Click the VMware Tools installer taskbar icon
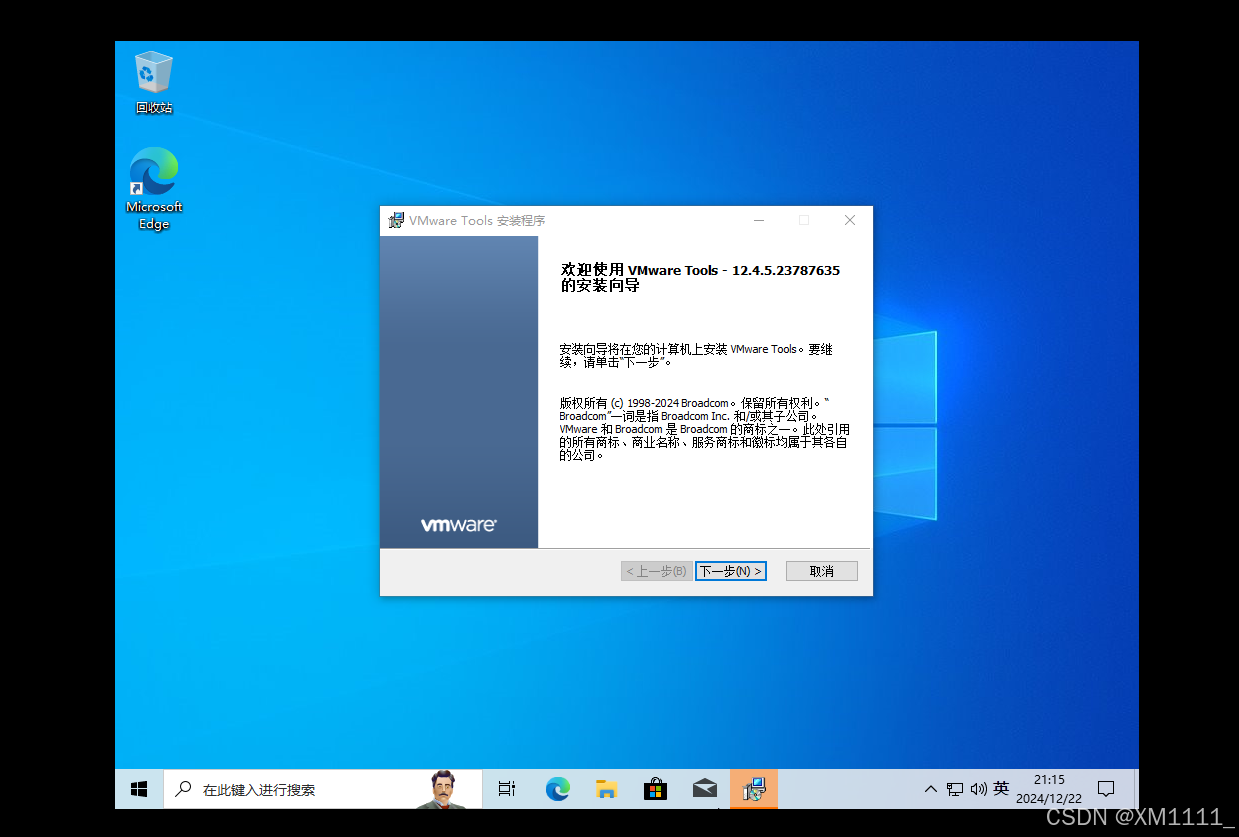Screen dimensions: 1239x837 [x=754, y=789]
